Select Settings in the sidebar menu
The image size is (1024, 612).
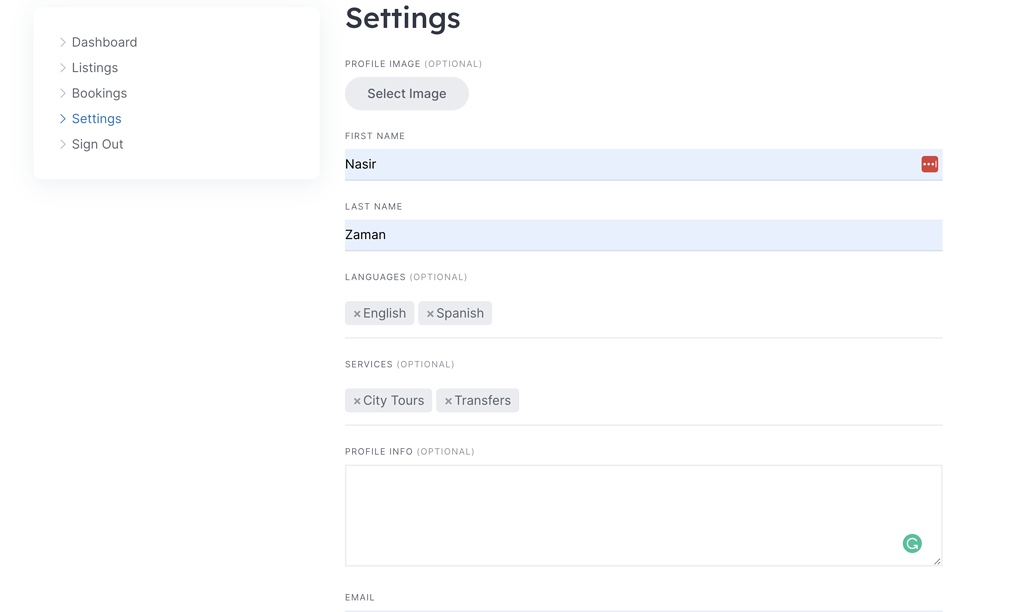point(96,118)
